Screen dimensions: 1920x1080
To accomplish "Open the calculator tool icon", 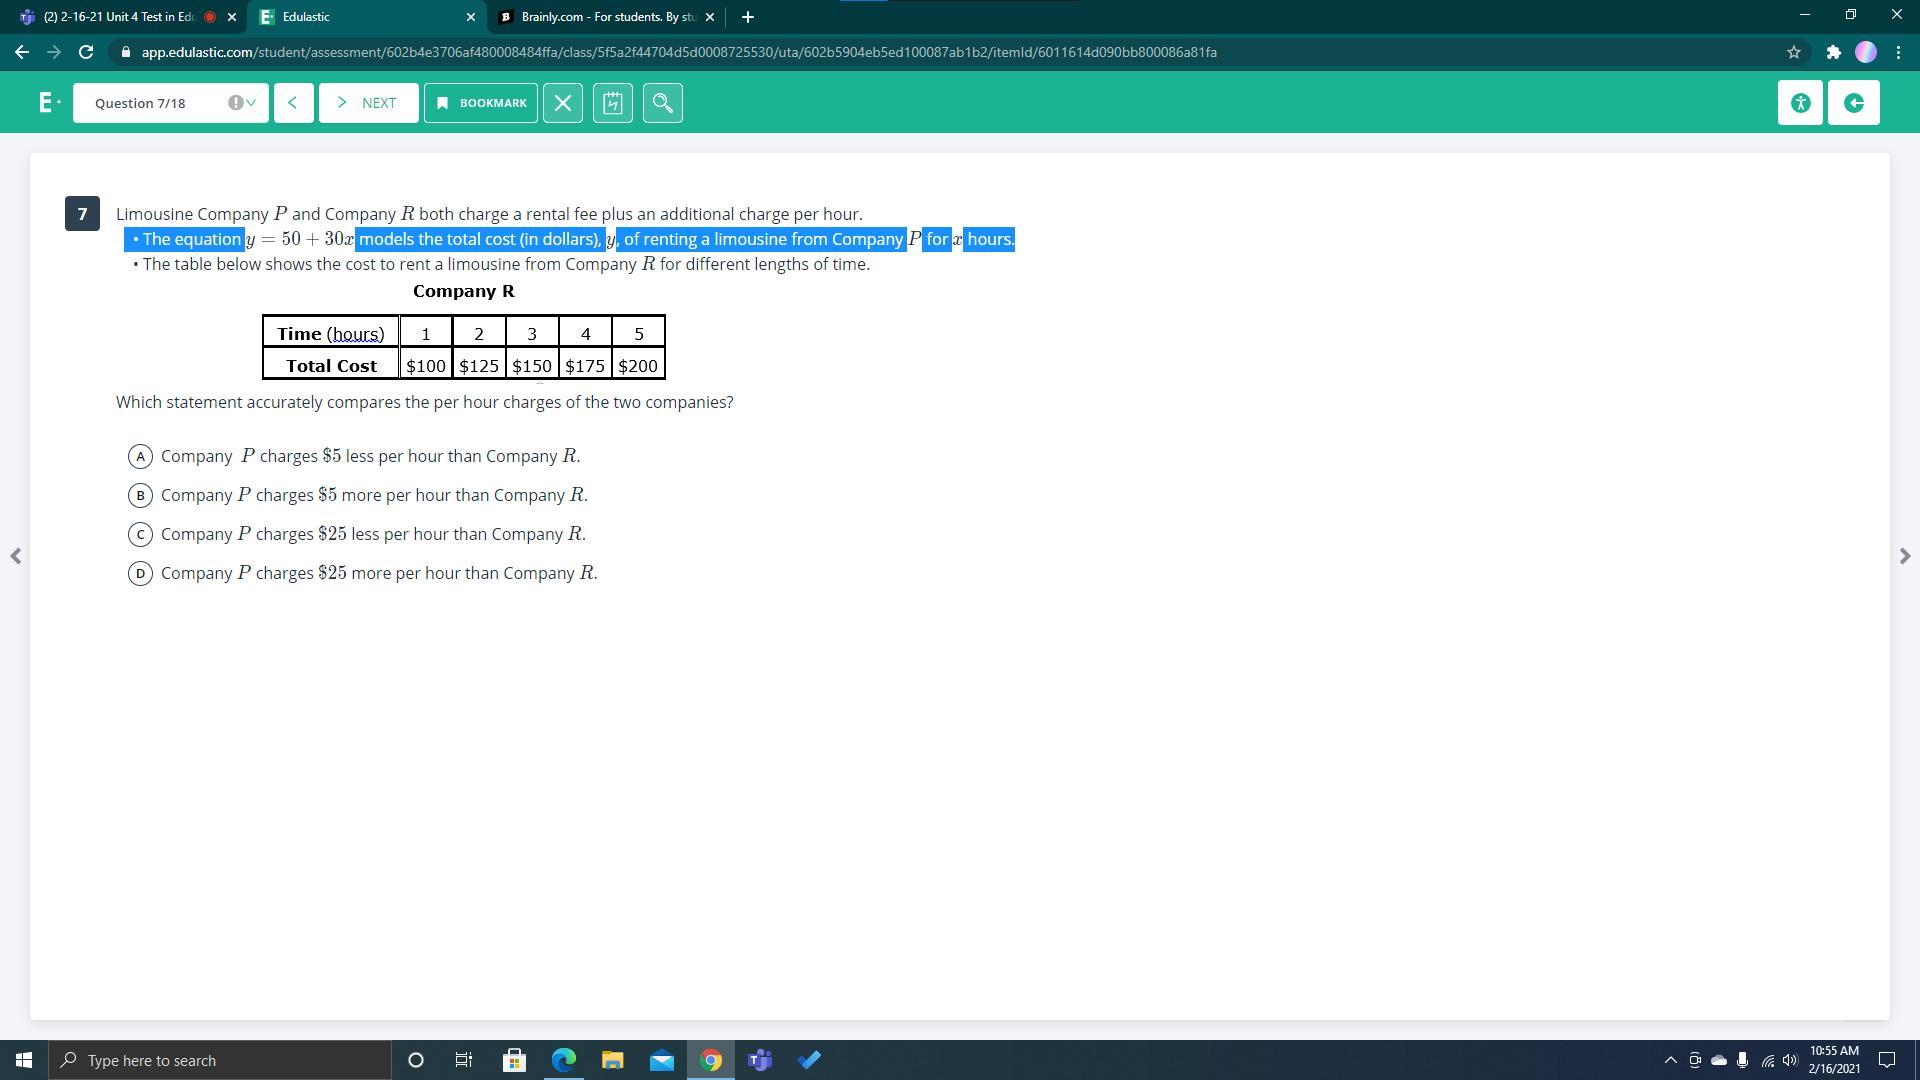I will [613, 103].
